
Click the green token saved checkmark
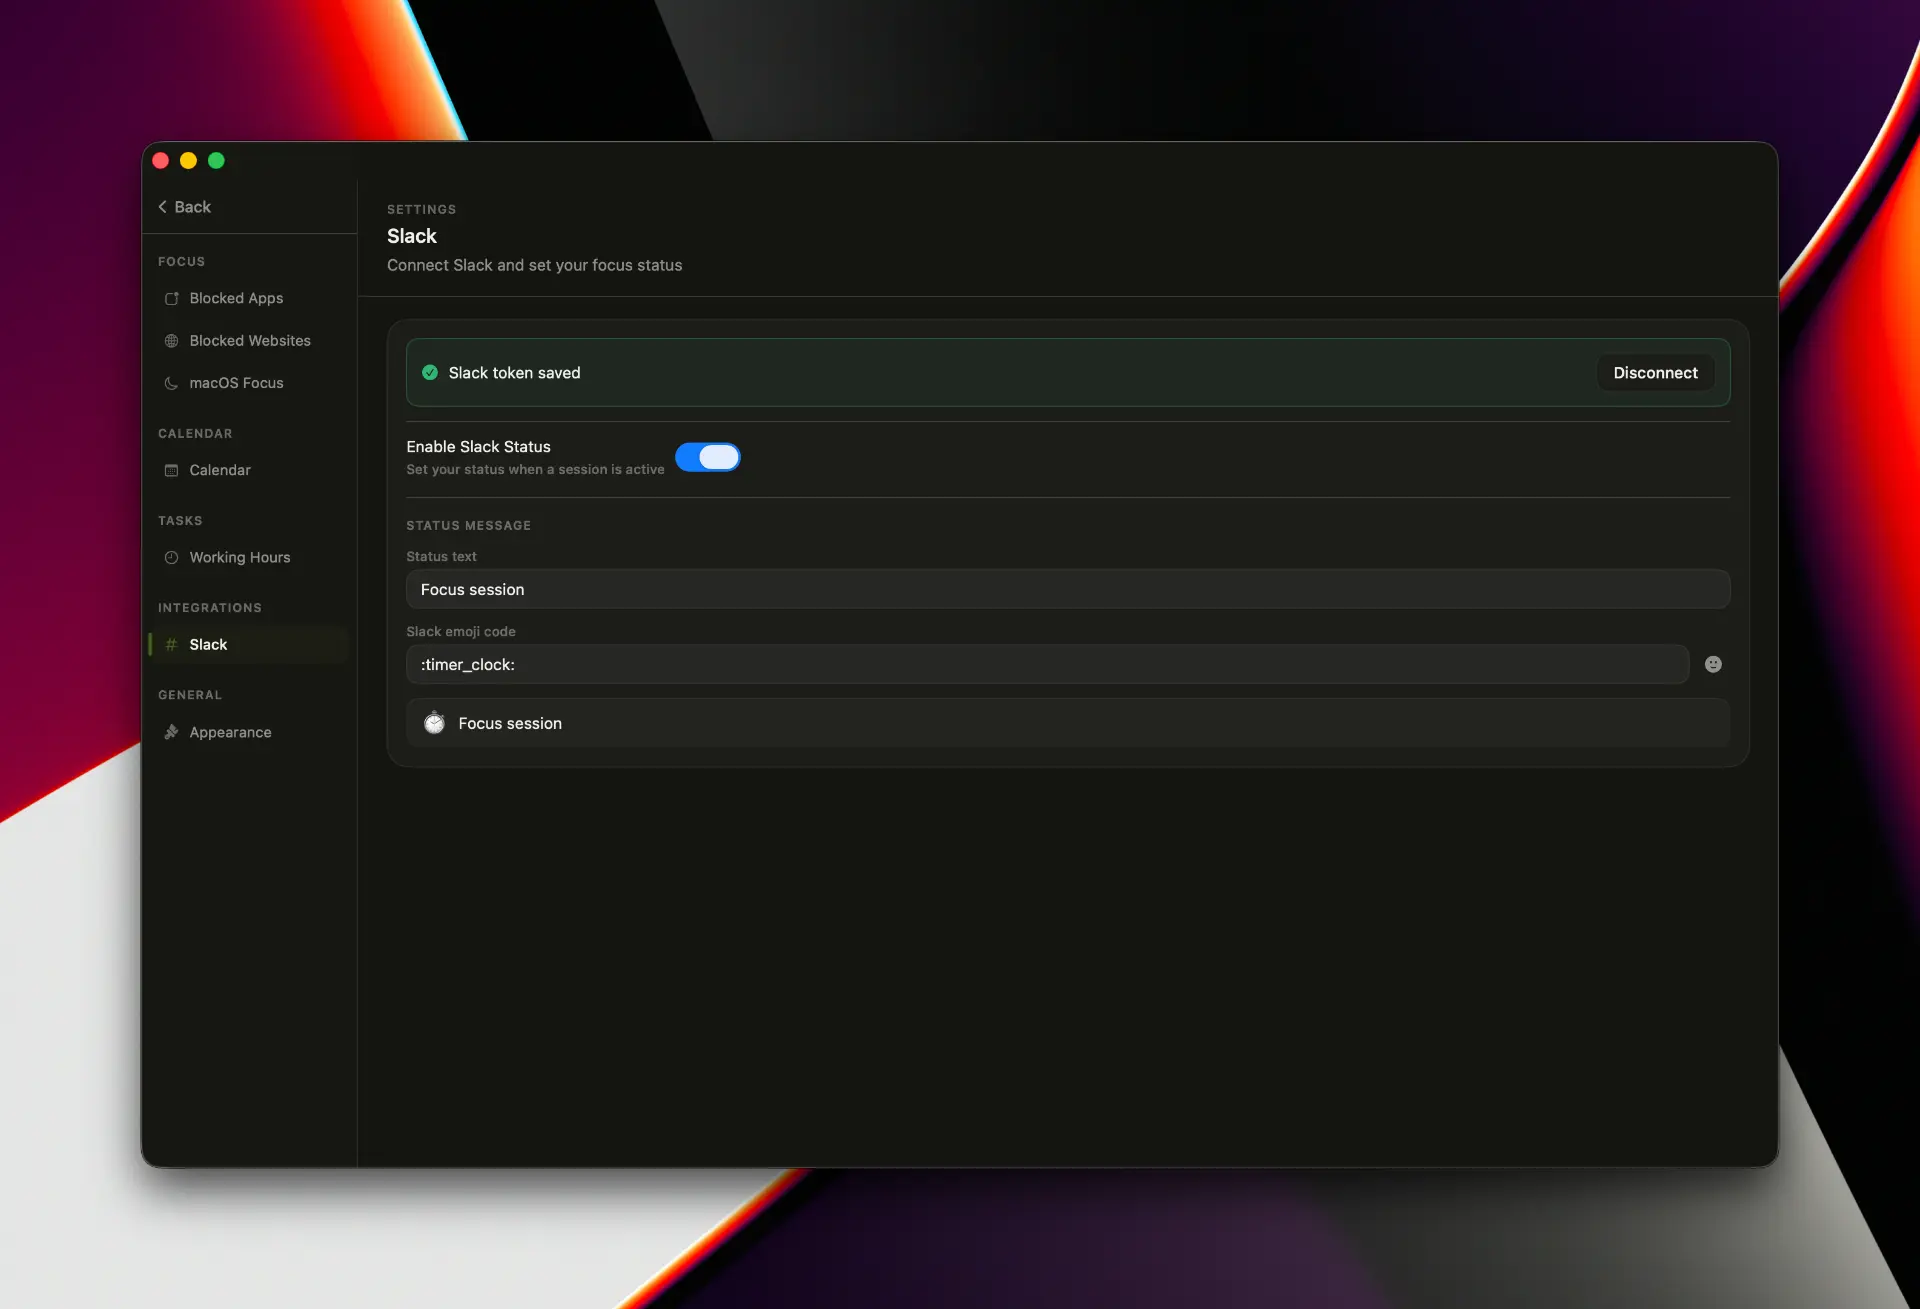click(430, 373)
